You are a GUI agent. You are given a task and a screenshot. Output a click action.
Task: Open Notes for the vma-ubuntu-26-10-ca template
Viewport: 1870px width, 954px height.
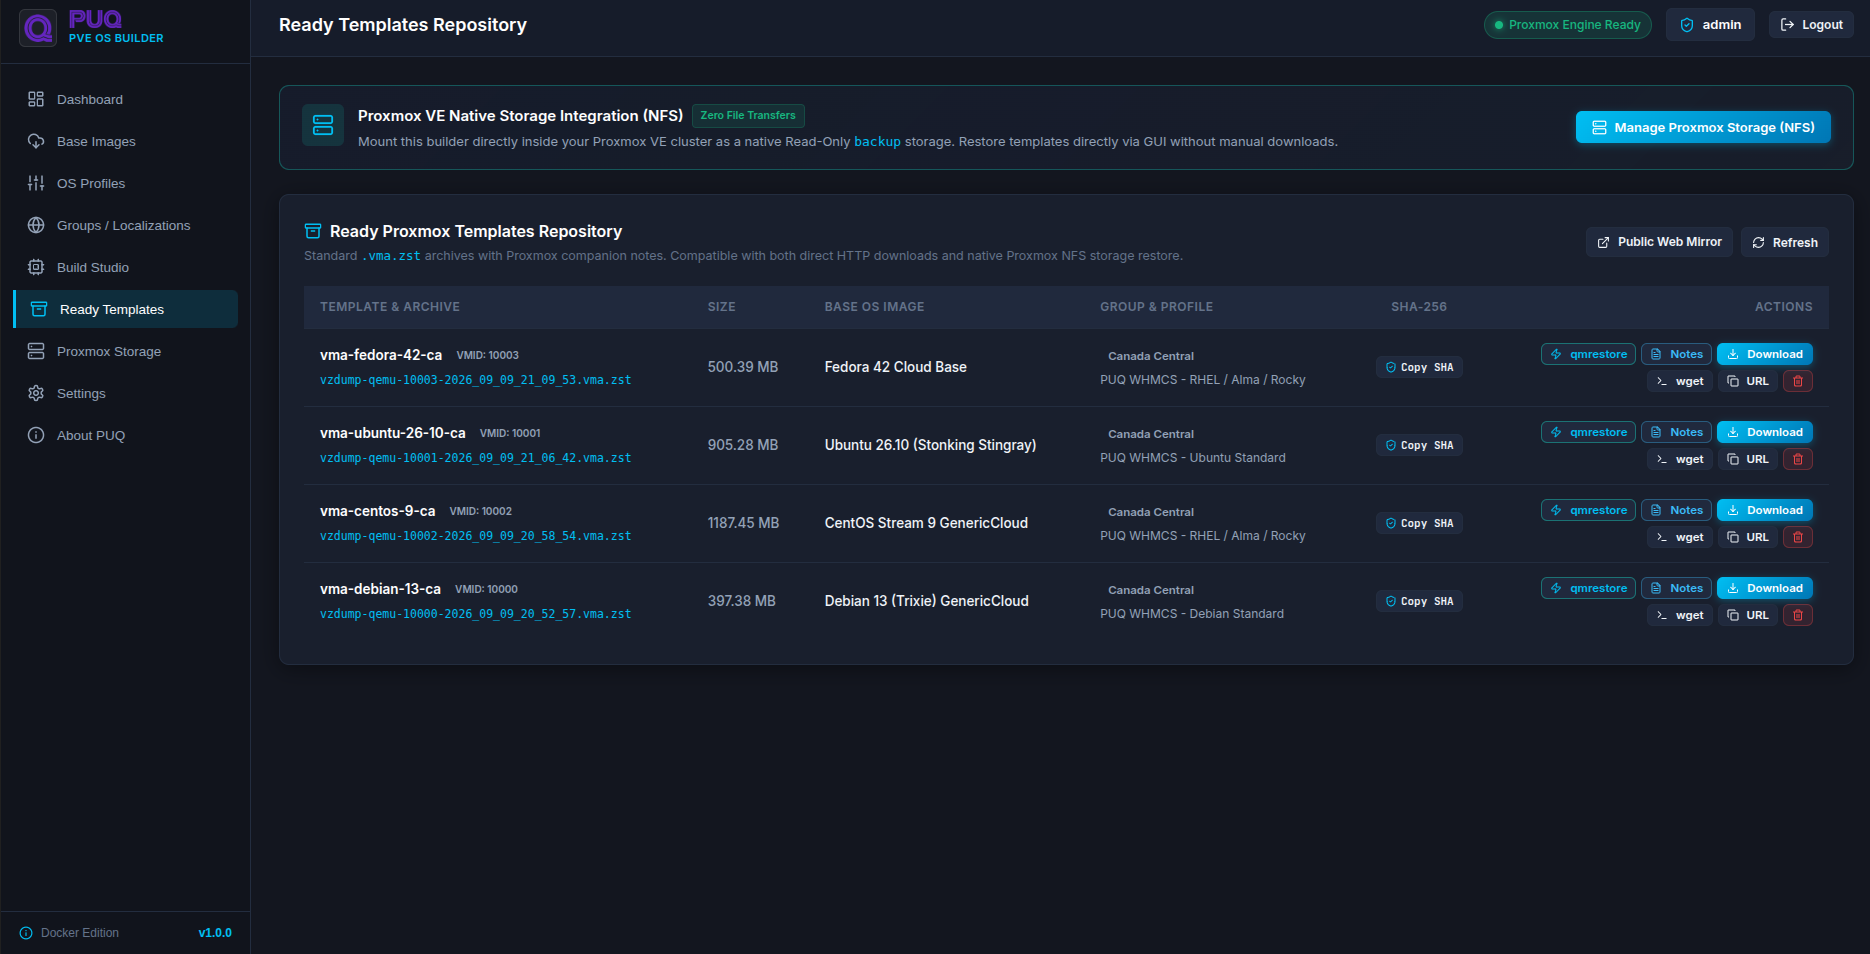click(x=1676, y=432)
